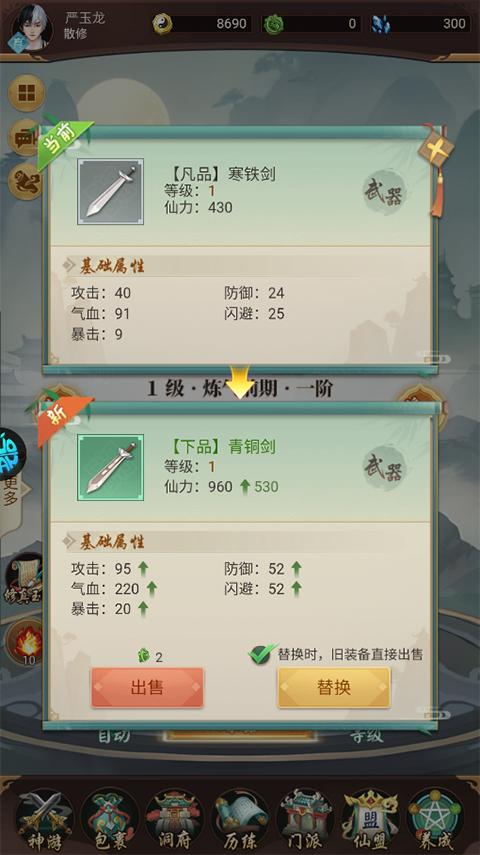The height and width of the screenshot is (855, 480).
Task: Open the 包裹 bag icon
Action: point(110,820)
